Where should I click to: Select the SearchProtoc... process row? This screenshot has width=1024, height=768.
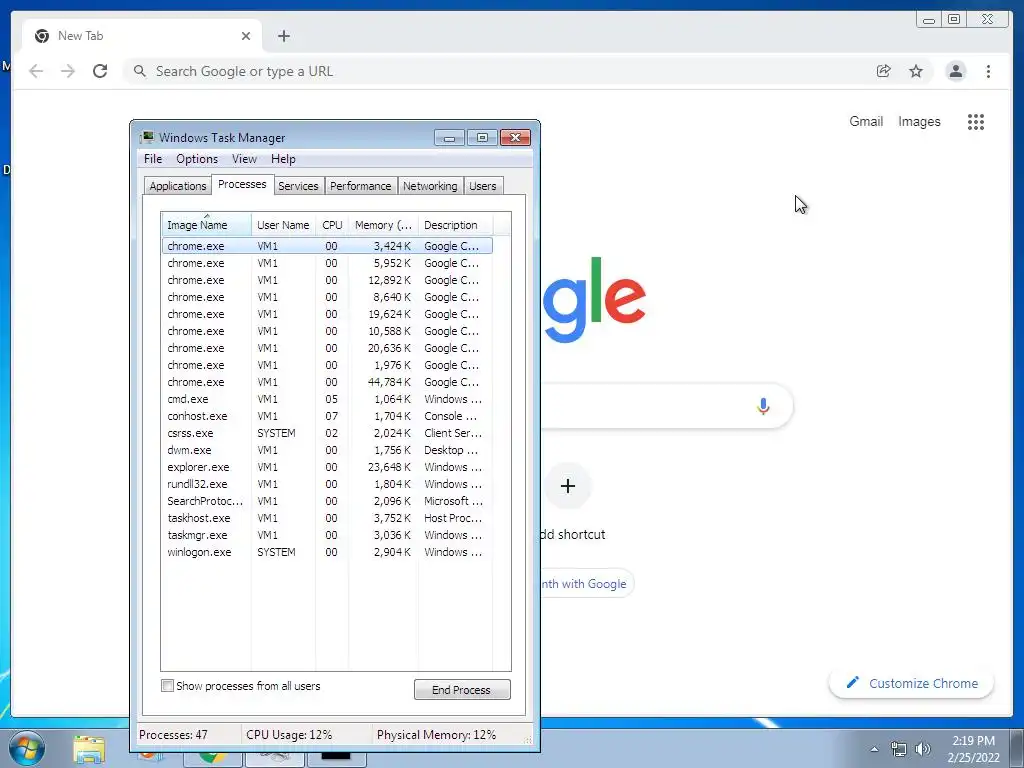tap(327, 501)
